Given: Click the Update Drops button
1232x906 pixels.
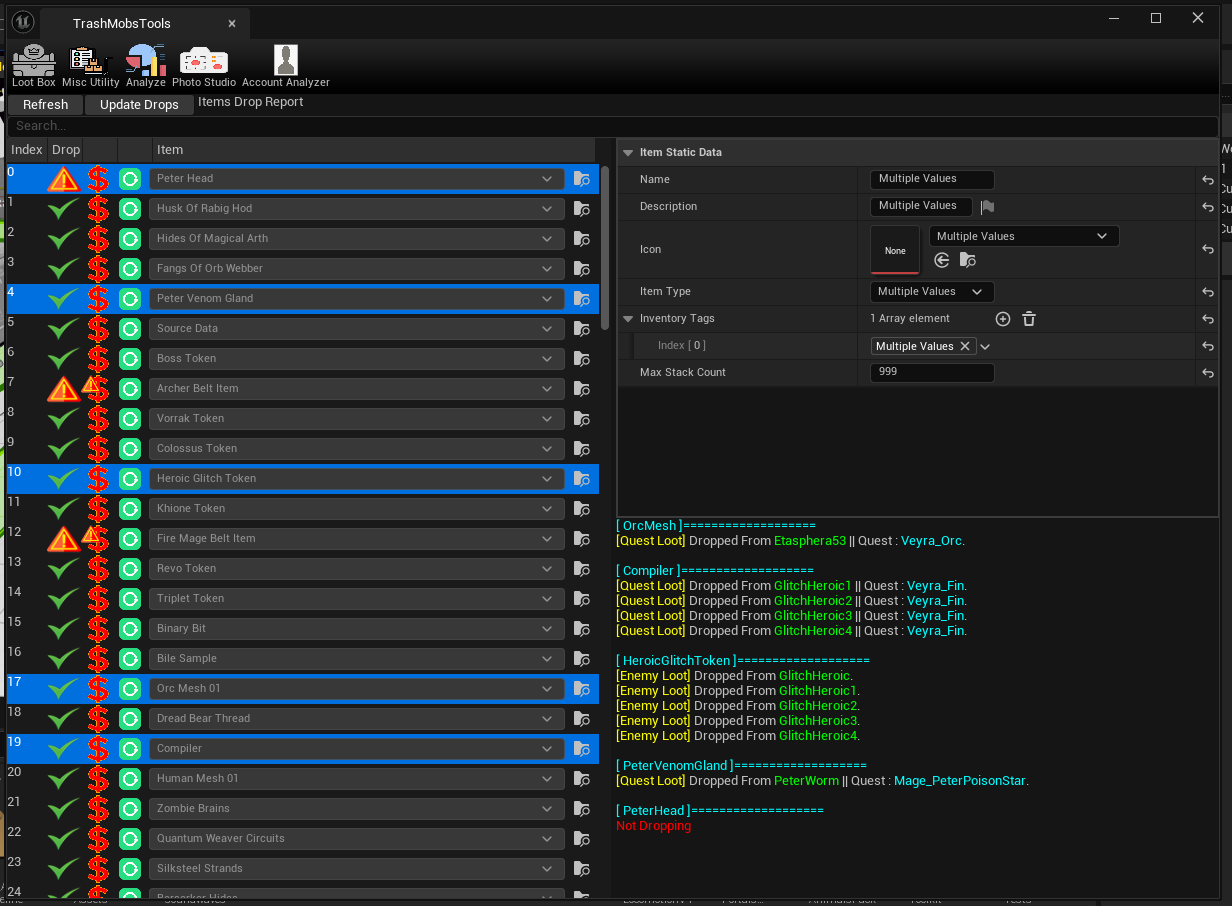Looking at the screenshot, I should tap(139, 105).
